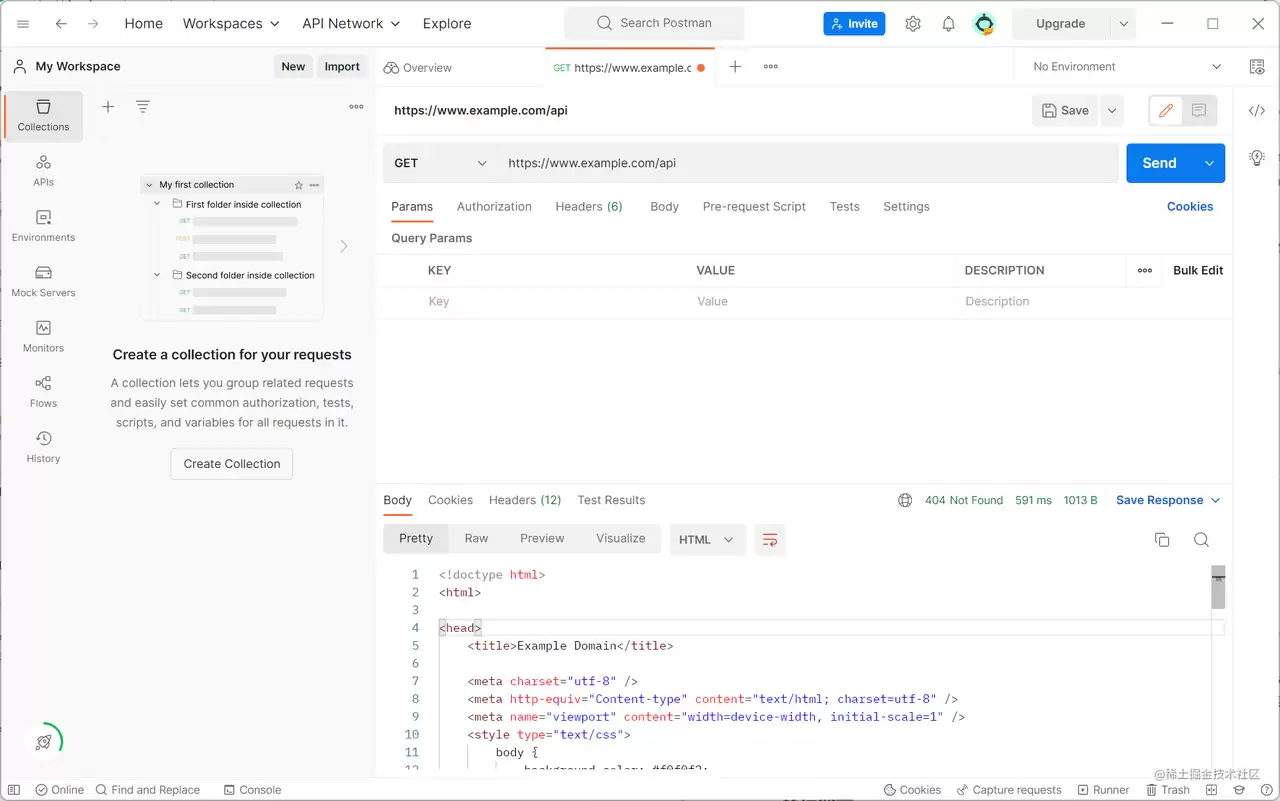
Task: Open the code snippet icon
Action: [1257, 111]
